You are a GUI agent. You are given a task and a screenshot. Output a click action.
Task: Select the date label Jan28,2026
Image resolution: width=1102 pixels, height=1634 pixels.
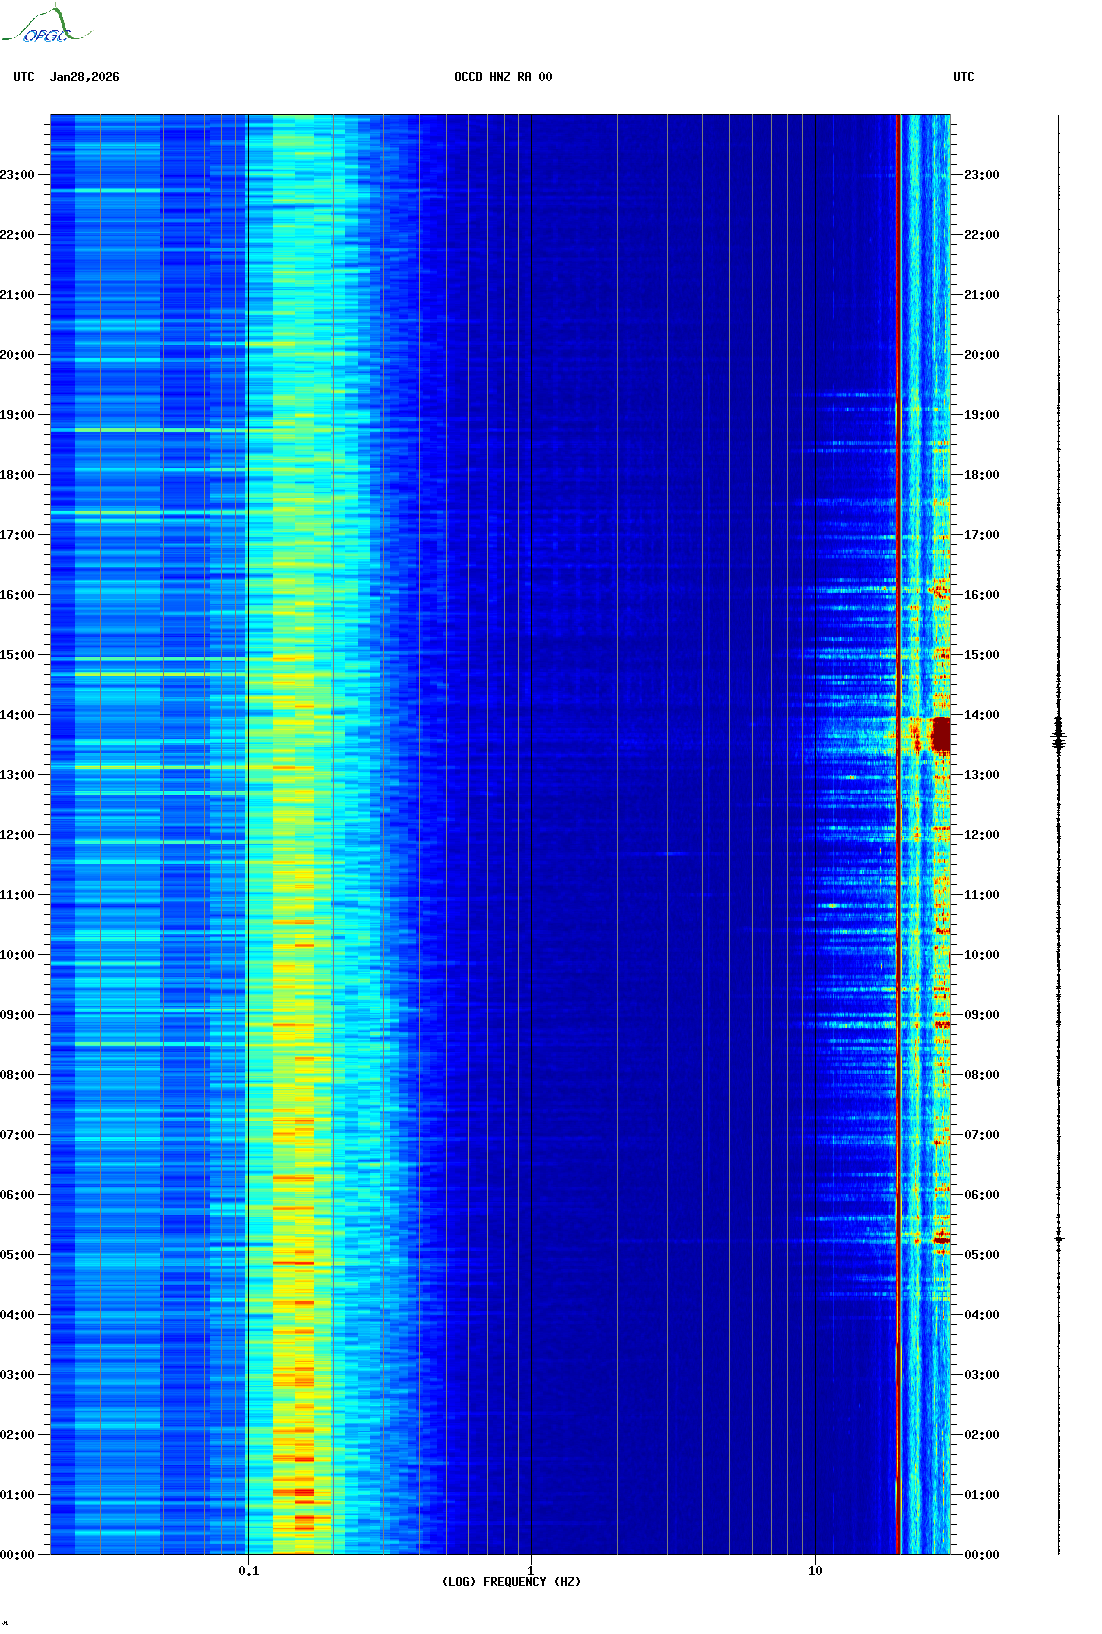click(x=85, y=77)
